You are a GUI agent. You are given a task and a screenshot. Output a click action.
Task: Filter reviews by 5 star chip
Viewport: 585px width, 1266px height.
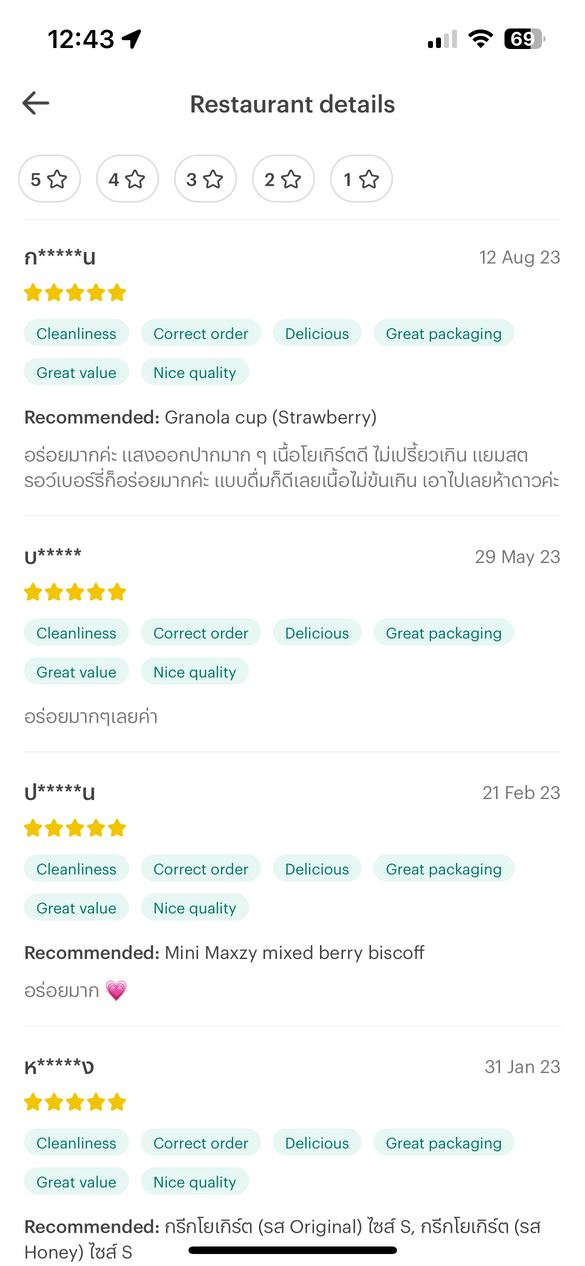click(49, 179)
